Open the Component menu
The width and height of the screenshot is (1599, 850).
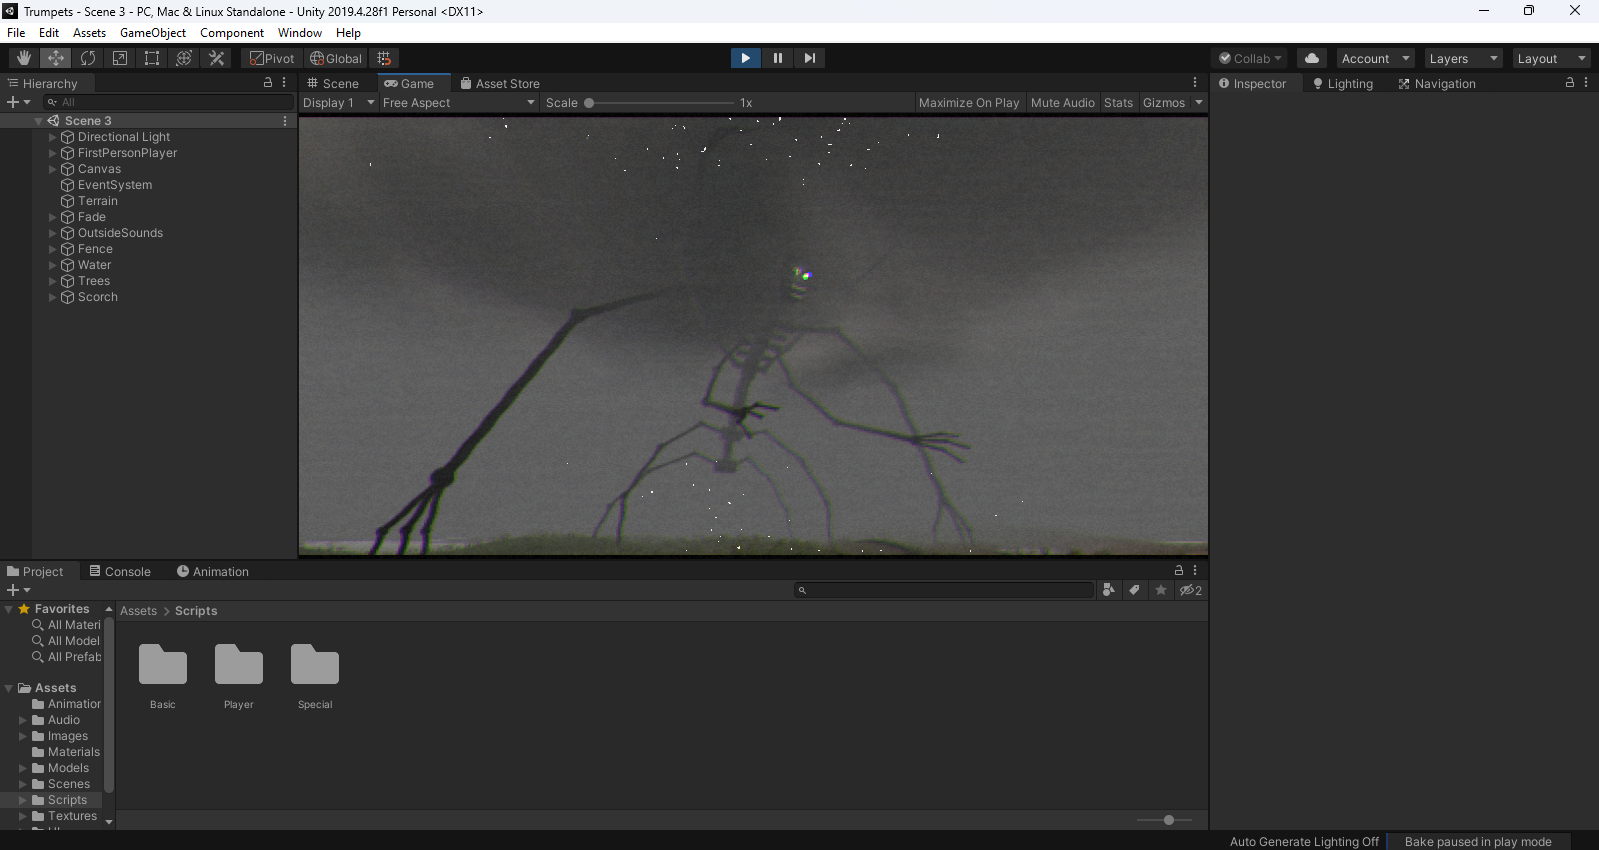(x=232, y=33)
